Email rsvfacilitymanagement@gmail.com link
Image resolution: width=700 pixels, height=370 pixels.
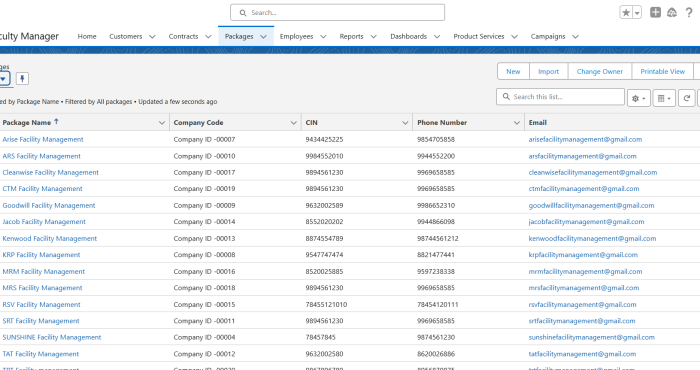pos(583,304)
